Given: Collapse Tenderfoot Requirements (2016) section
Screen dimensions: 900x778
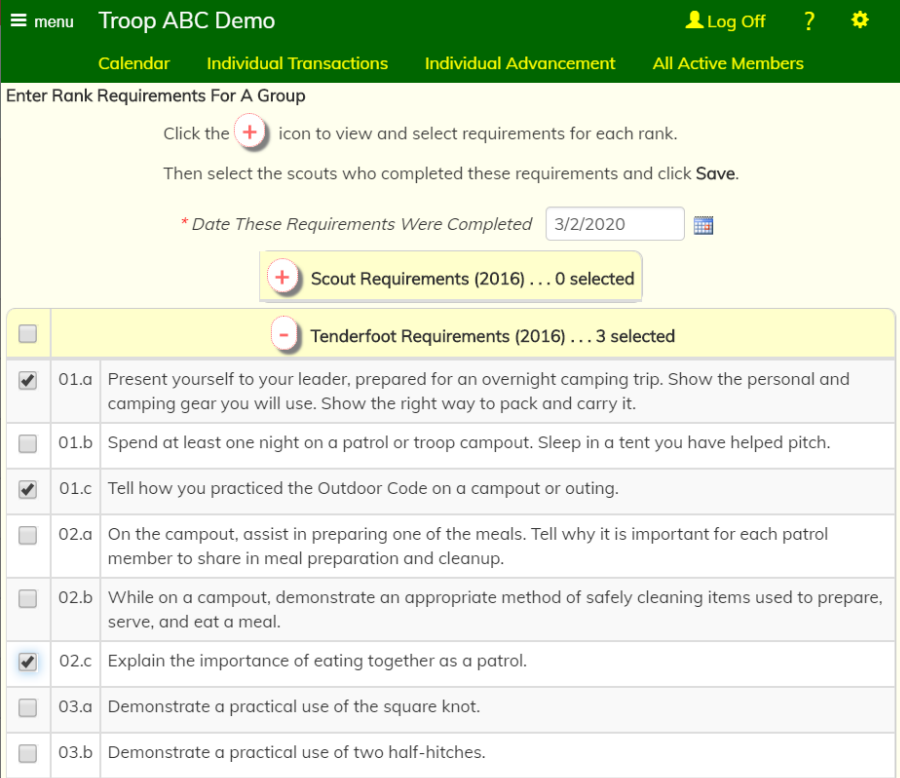Looking at the screenshot, I should (284, 335).
